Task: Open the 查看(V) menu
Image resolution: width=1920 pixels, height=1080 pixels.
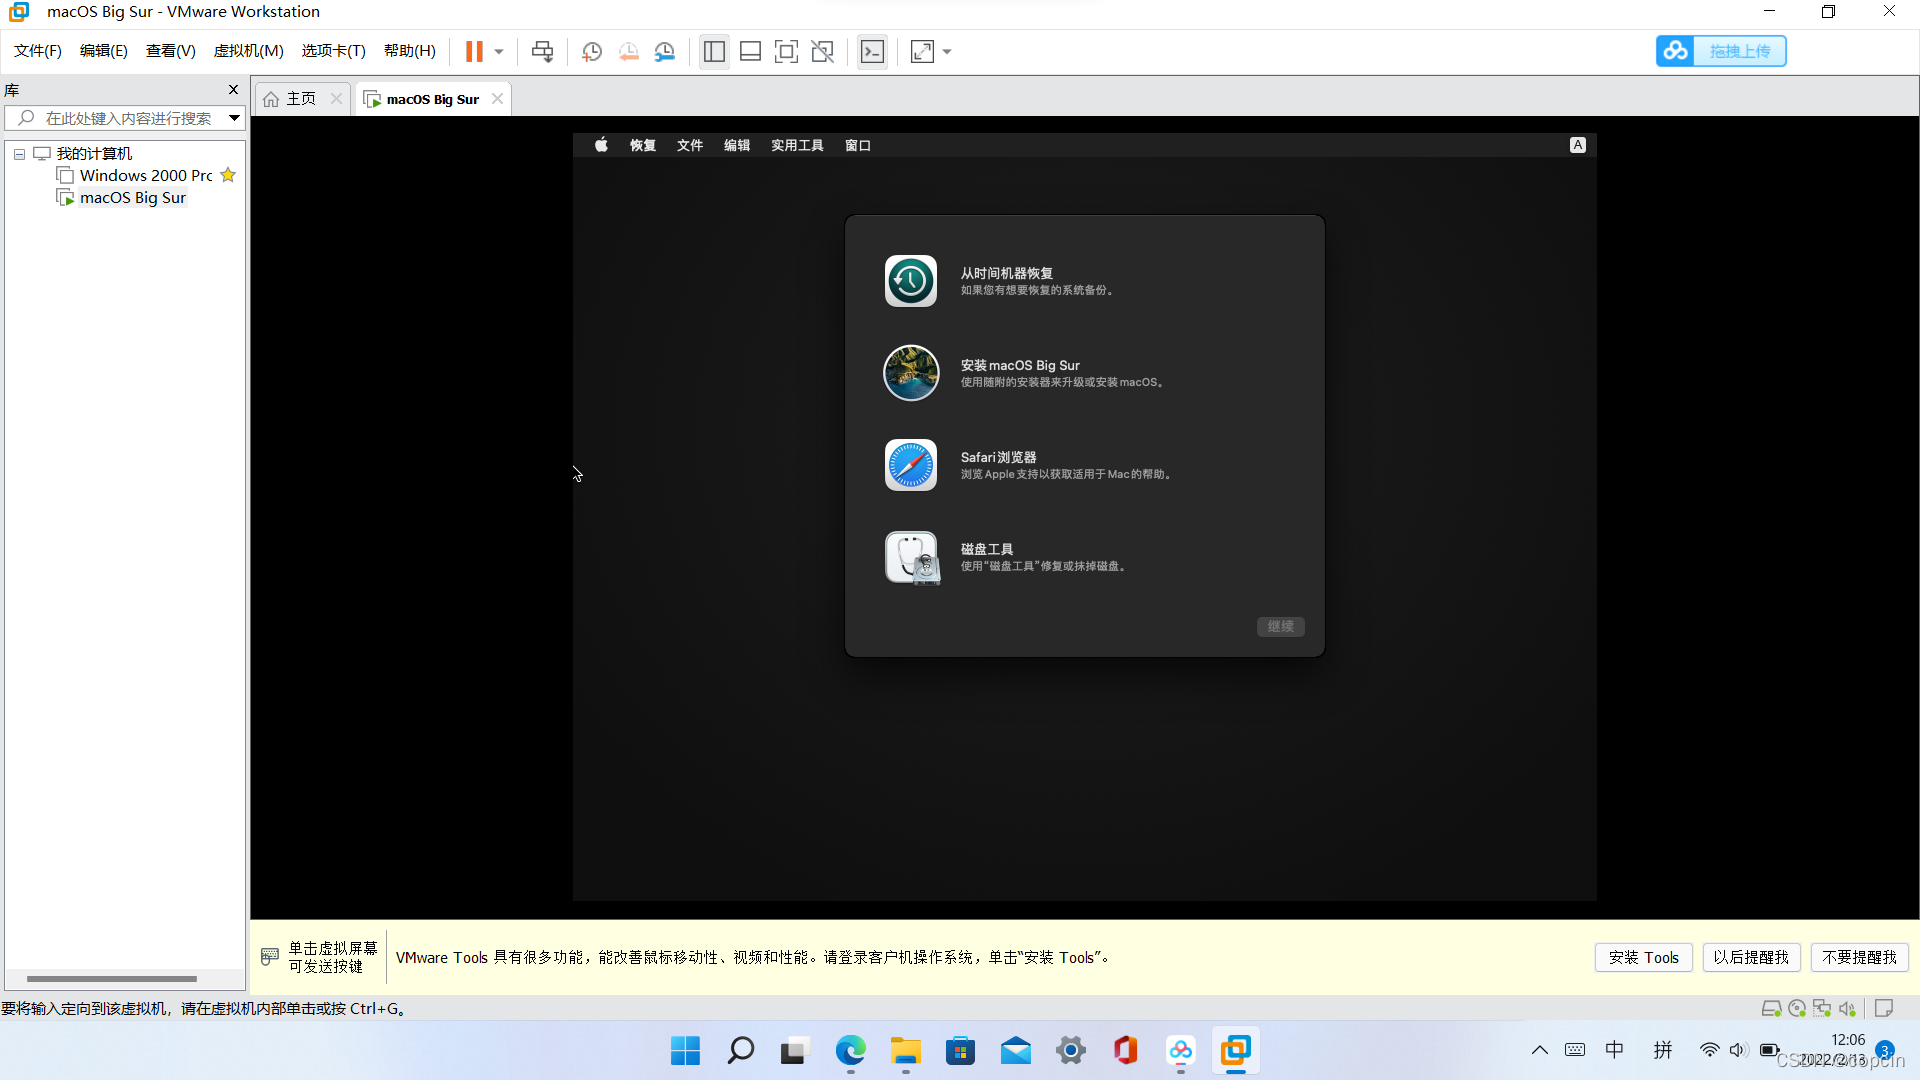Action: 171,51
